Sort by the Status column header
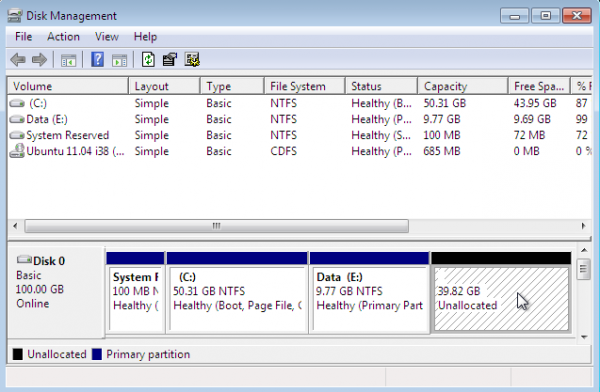 tap(381, 86)
